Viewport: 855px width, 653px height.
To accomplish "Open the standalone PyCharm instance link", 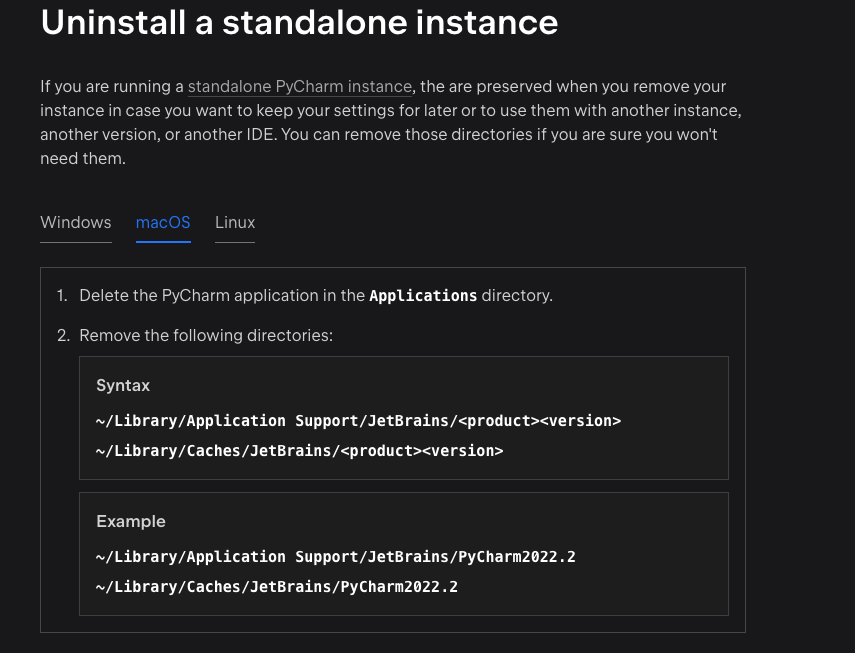I will coord(299,87).
